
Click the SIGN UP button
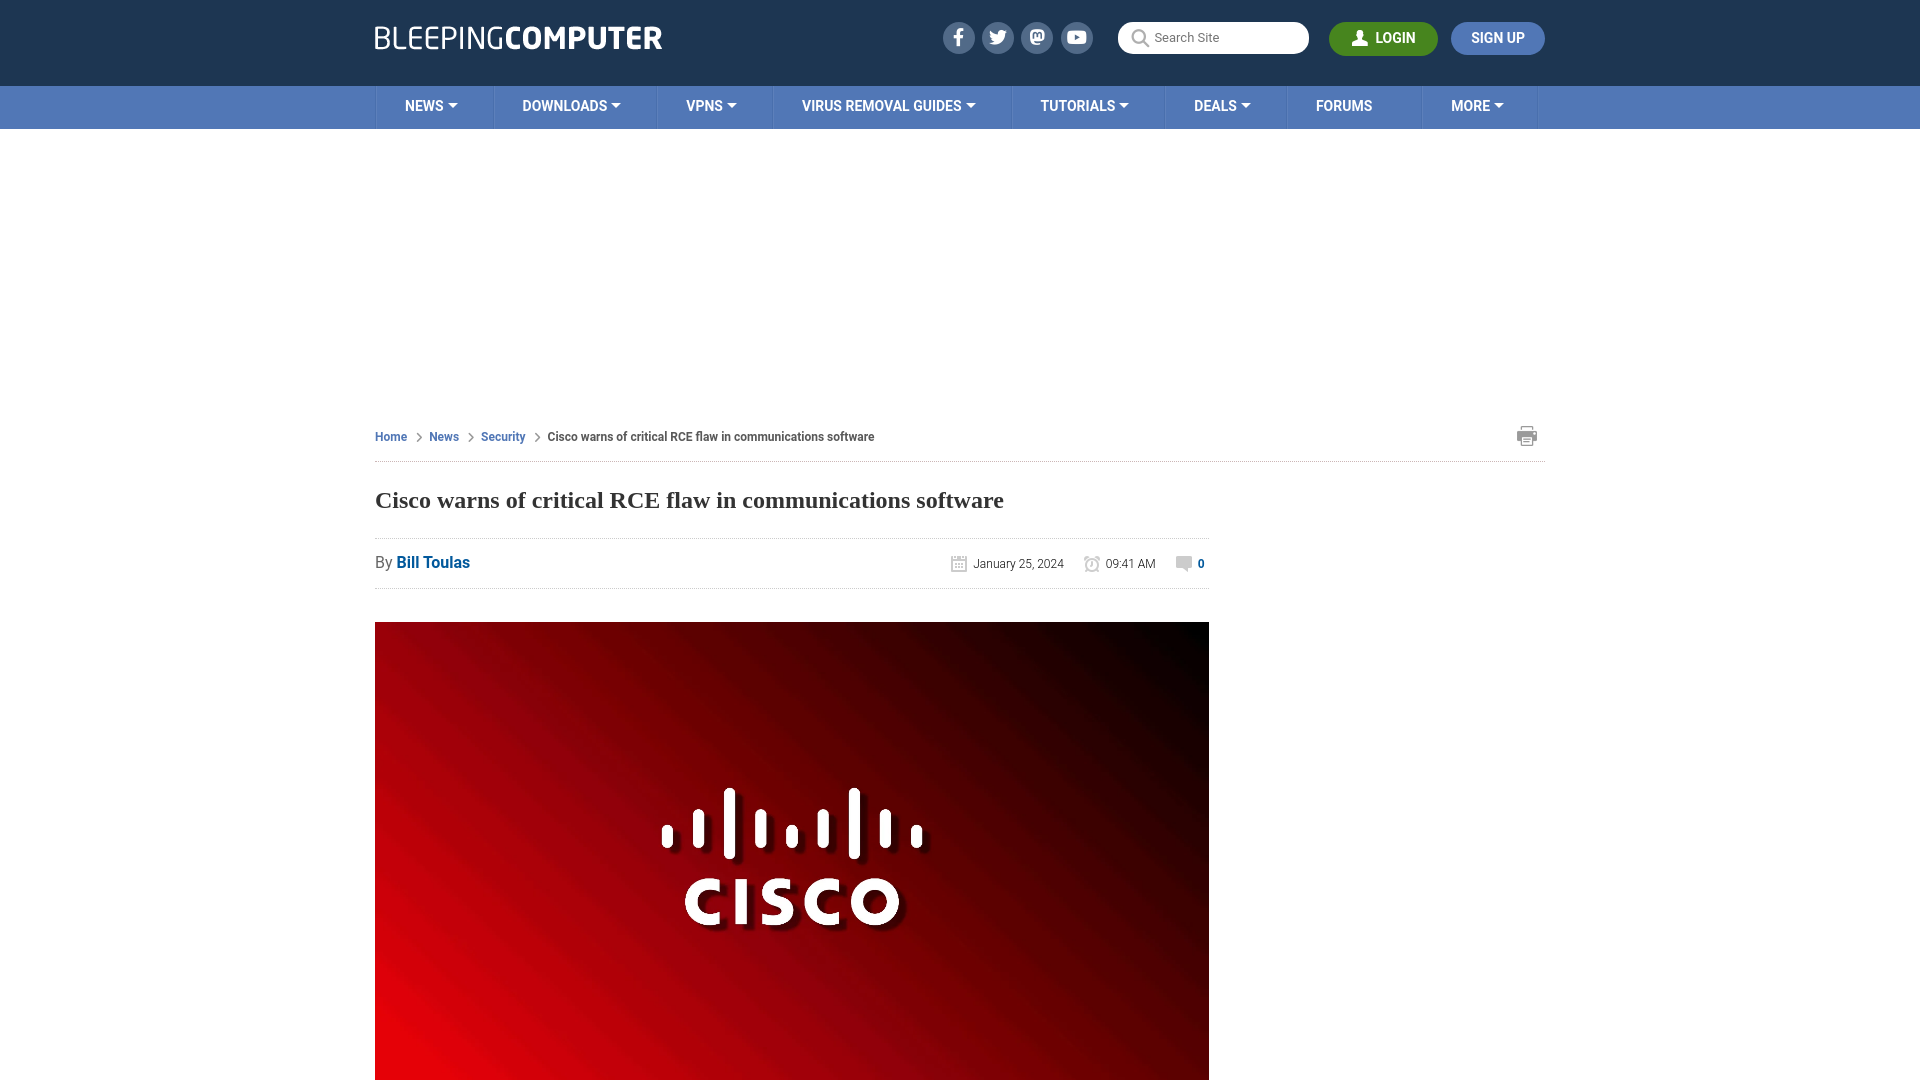pos(1497,38)
